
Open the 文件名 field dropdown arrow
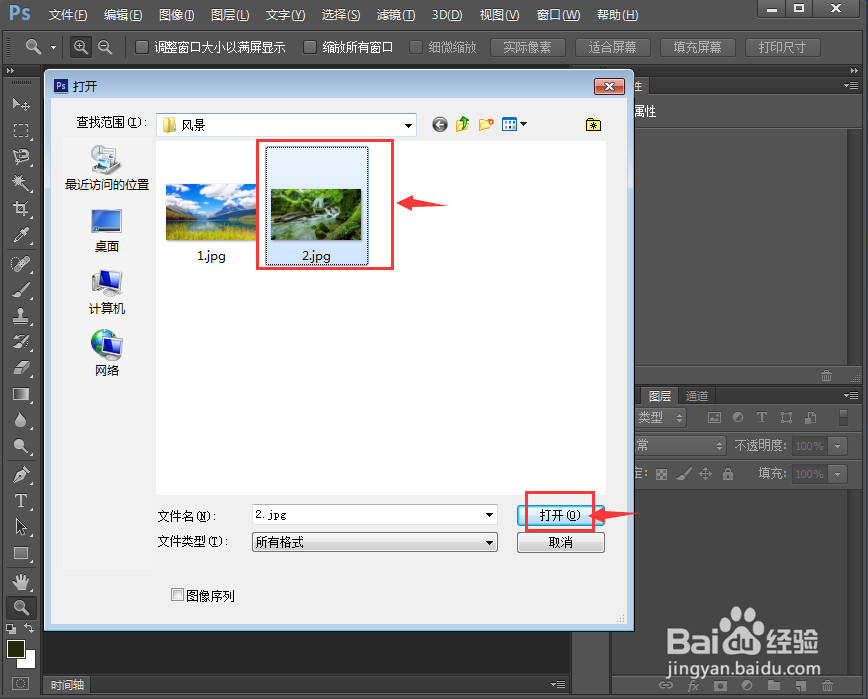(x=488, y=514)
